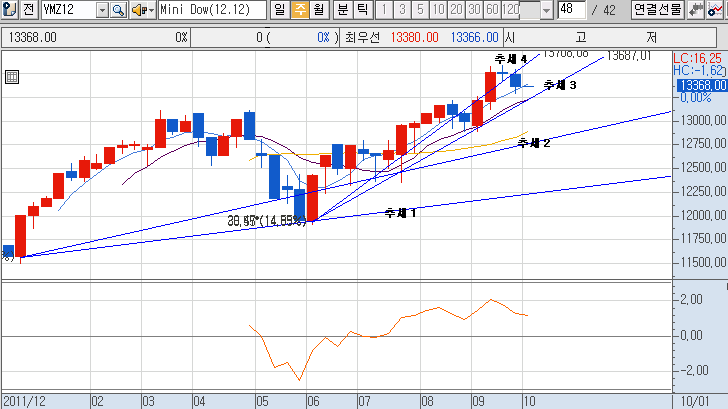The width and height of the screenshot is (728, 409).
Task: Click the magnifier symbol search icon
Action: click(x=119, y=10)
